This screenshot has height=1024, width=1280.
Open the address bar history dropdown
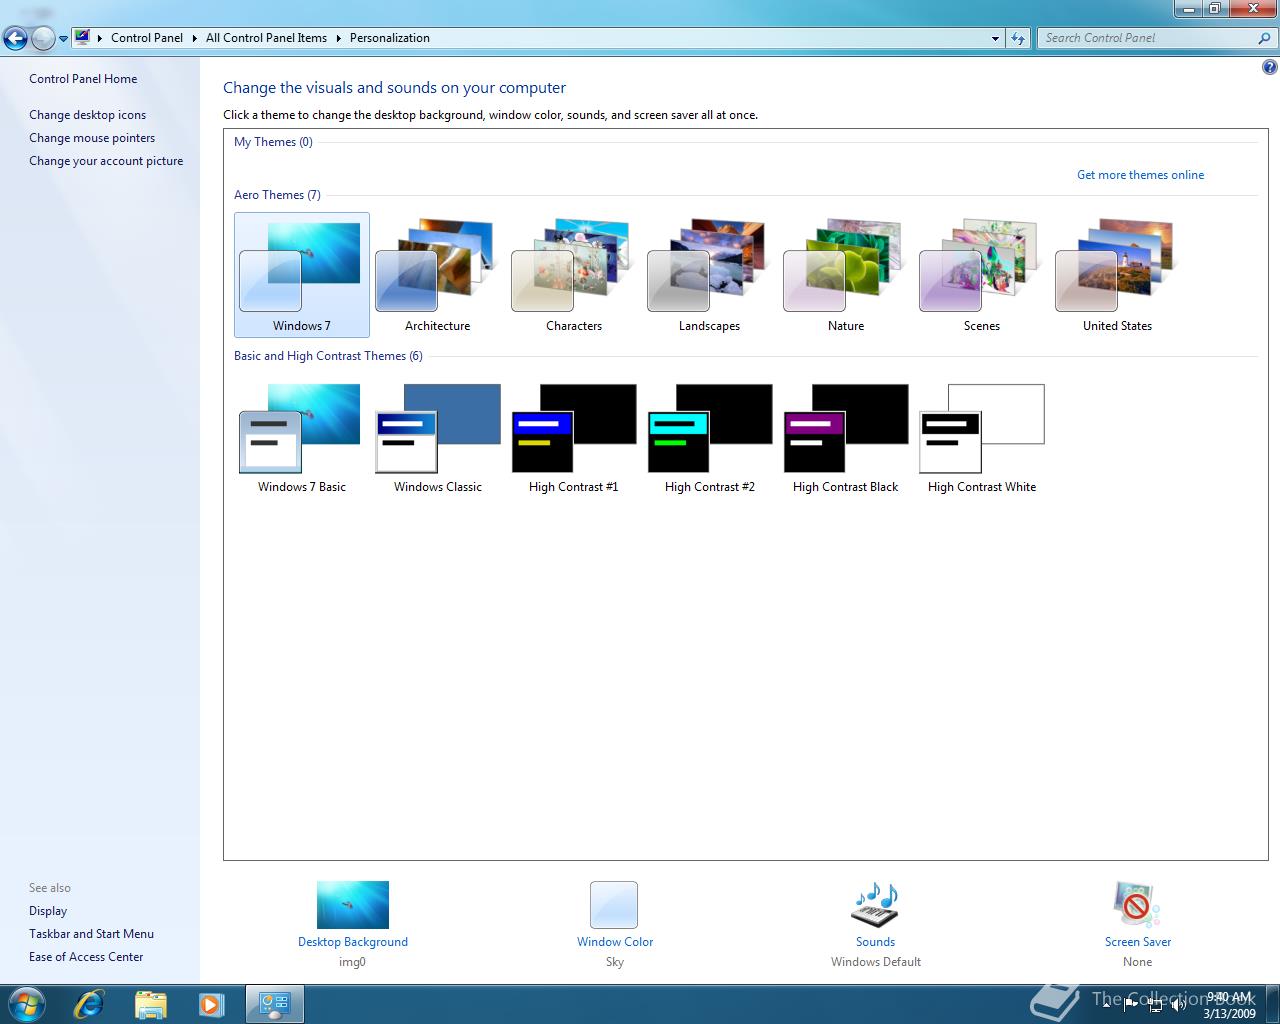click(995, 38)
